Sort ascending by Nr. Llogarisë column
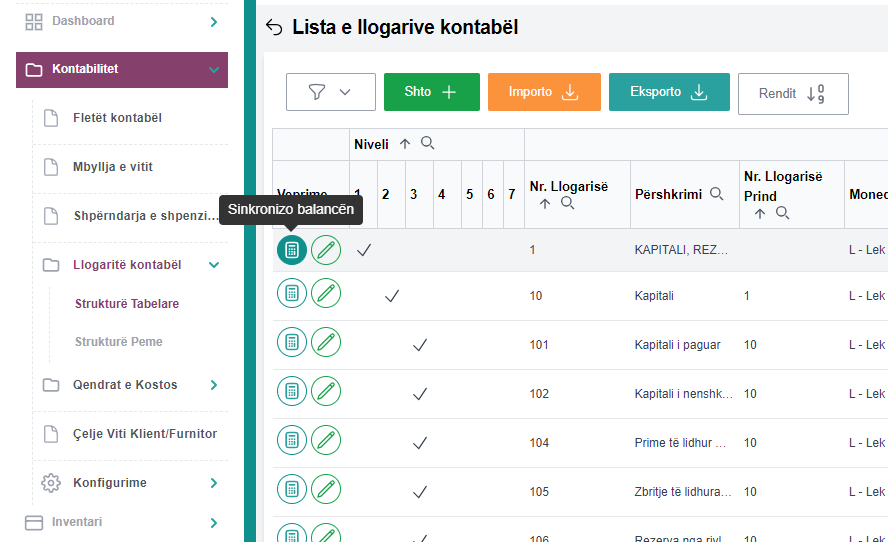This screenshot has width=888, height=542. (545, 203)
